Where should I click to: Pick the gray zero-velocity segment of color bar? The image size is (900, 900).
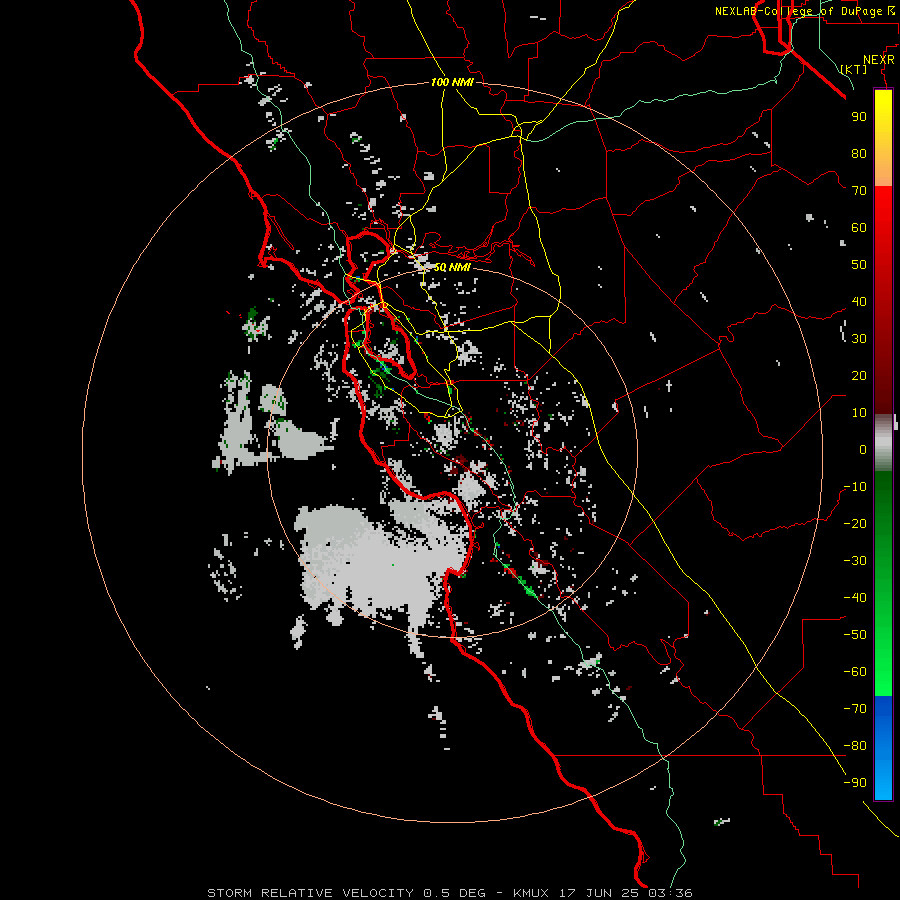[883, 442]
